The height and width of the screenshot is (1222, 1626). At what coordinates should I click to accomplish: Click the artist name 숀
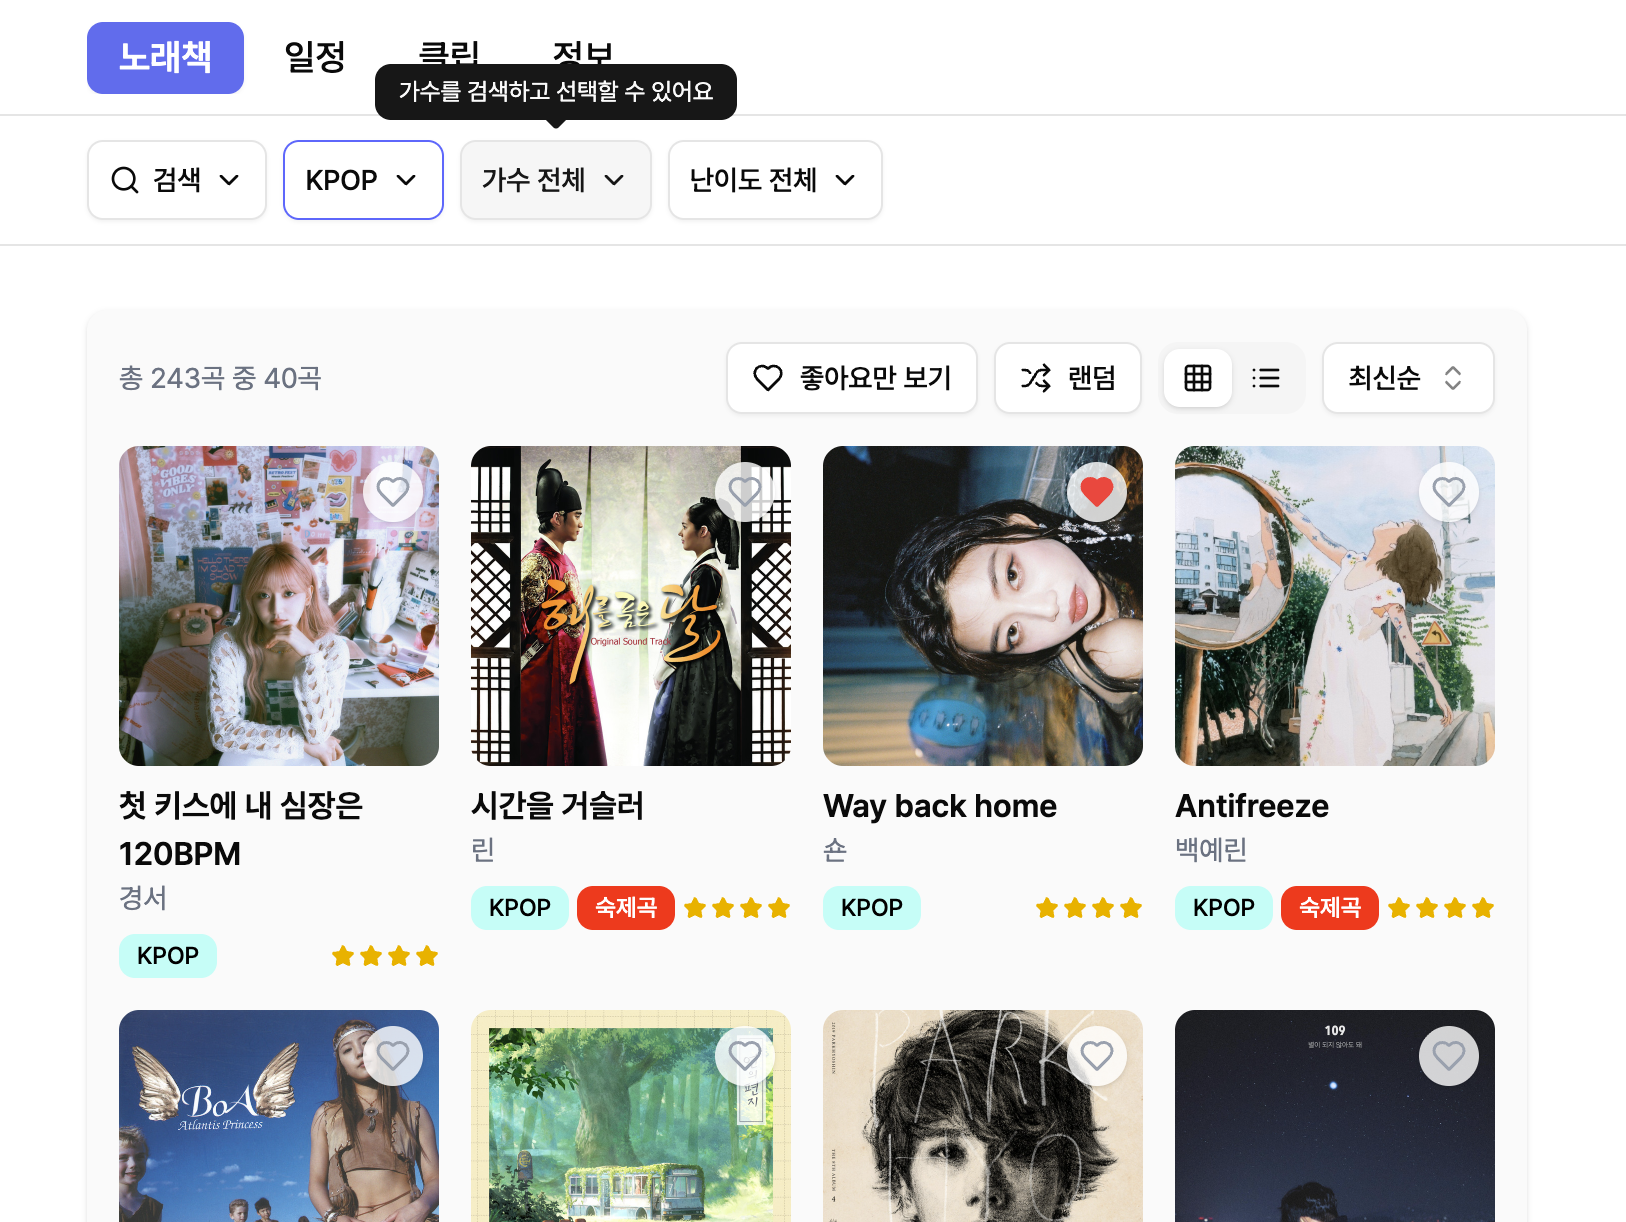(x=835, y=850)
